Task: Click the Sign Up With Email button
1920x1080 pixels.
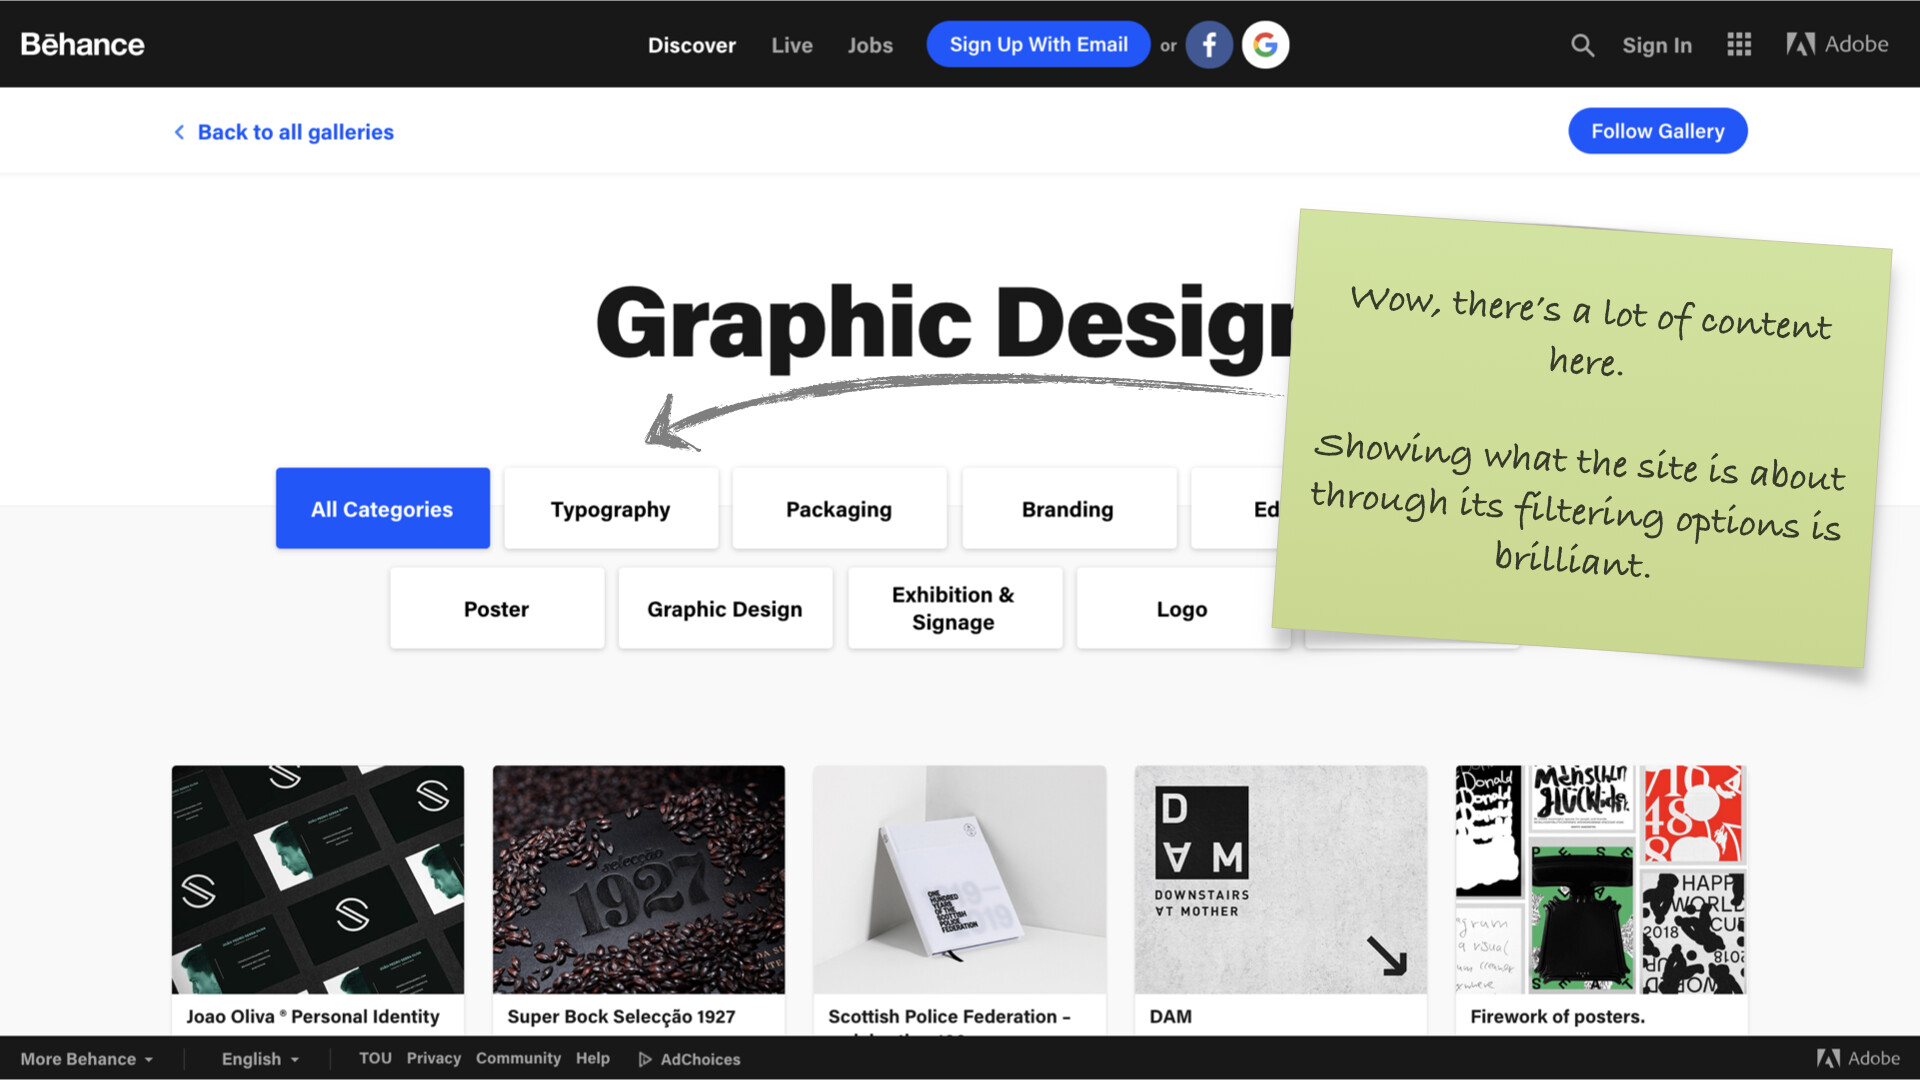Action: (x=1038, y=45)
